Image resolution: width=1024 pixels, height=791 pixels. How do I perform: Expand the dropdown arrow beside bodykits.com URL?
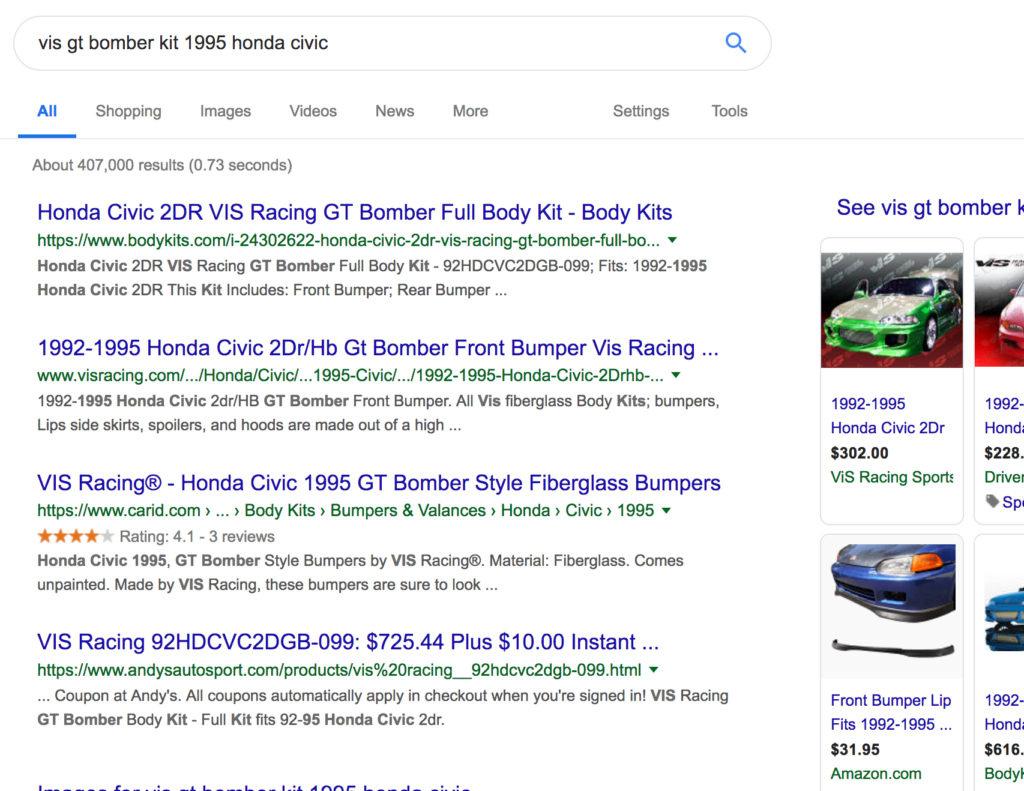click(x=672, y=240)
